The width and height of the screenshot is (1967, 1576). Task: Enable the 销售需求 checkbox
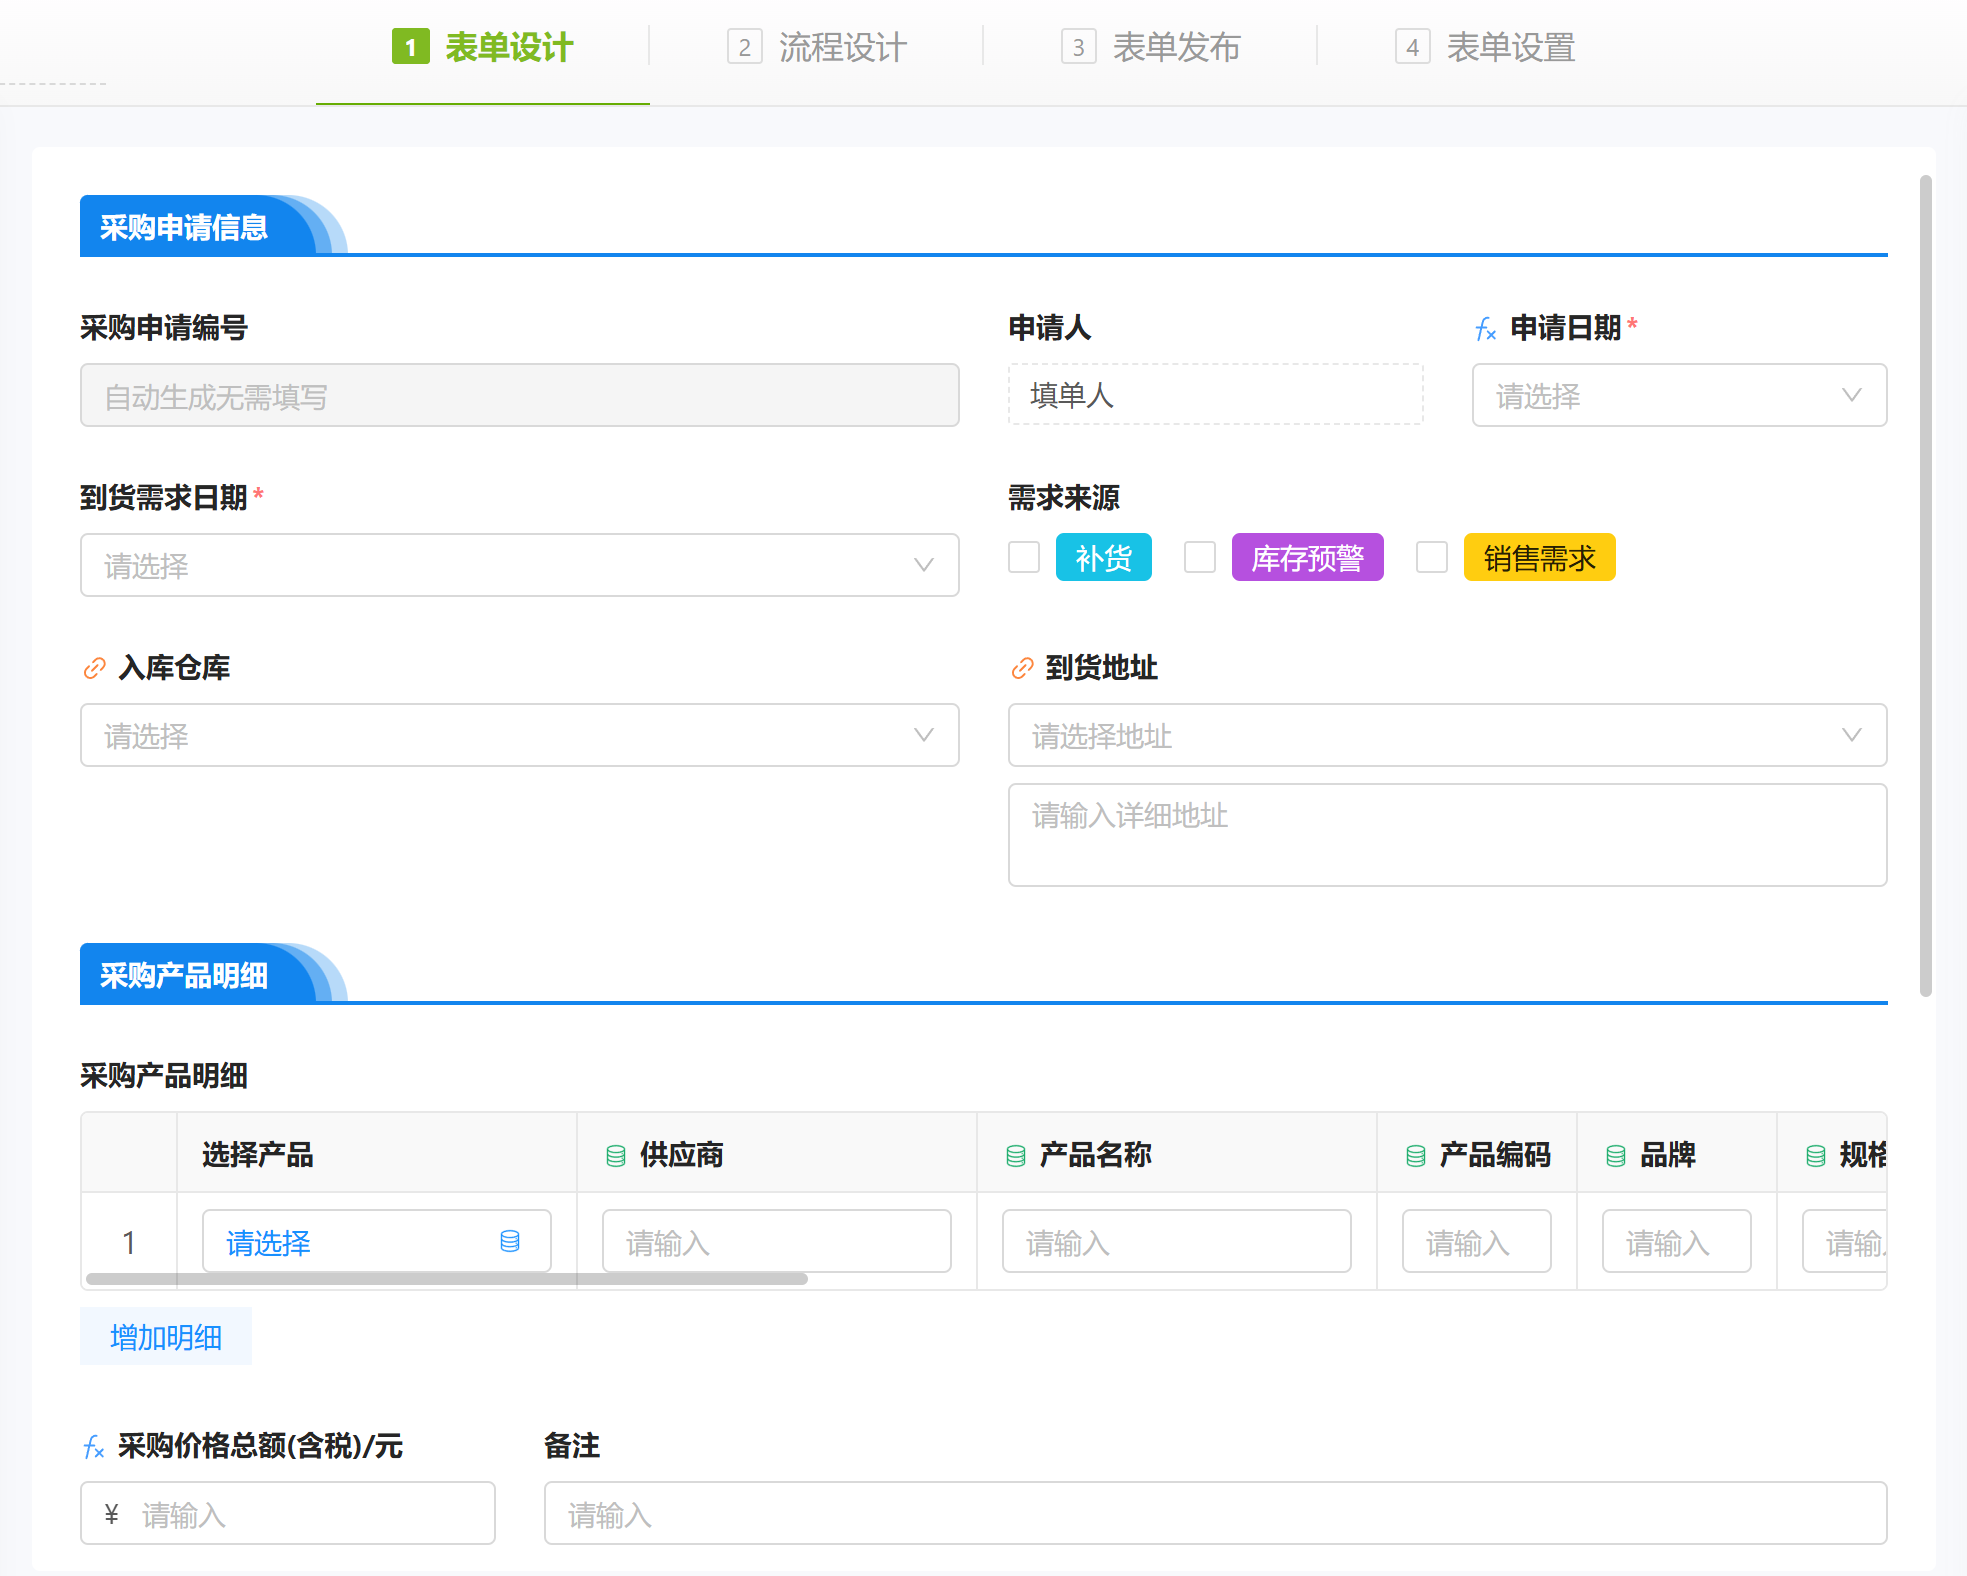pyautogui.click(x=1432, y=557)
